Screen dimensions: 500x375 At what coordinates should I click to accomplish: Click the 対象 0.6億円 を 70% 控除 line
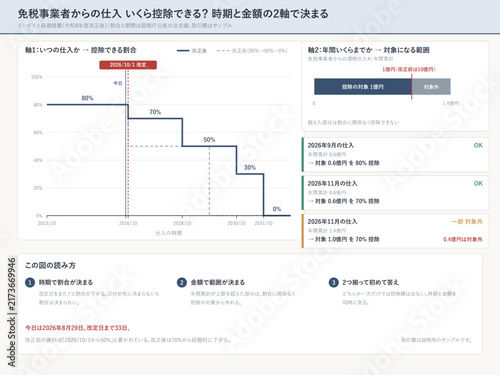pyautogui.click(x=344, y=201)
